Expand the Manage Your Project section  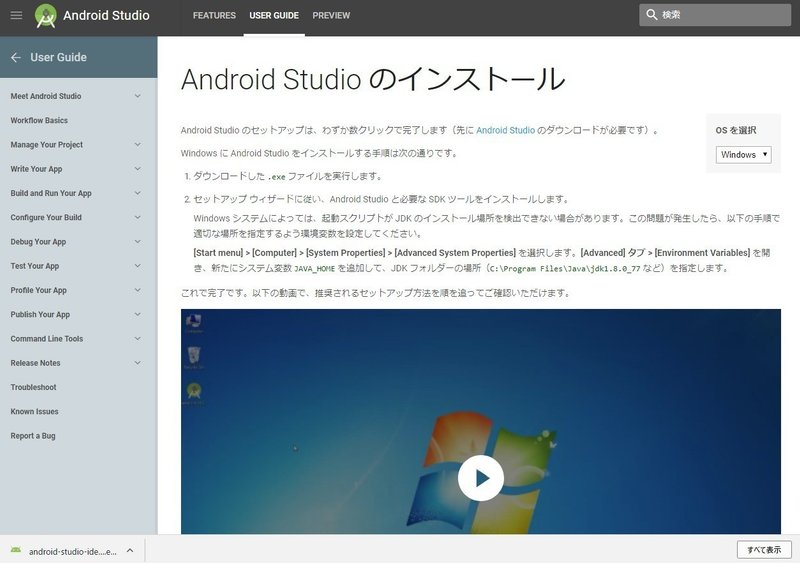pyautogui.click(x=138, y=144)
